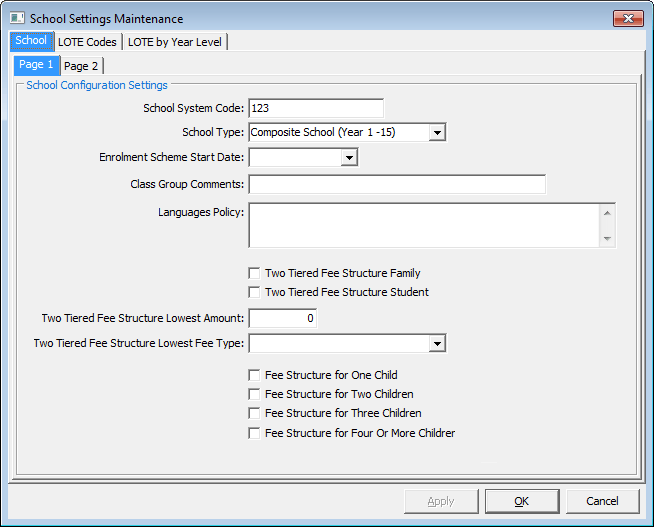Click the School System Code field
Image resolution: width=654 pixels, height=527 pixels.
tap(316, 108)
